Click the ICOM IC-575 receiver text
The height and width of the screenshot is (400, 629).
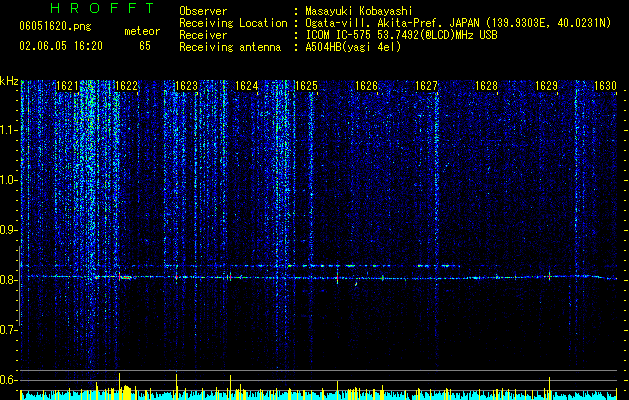point(401,35)
